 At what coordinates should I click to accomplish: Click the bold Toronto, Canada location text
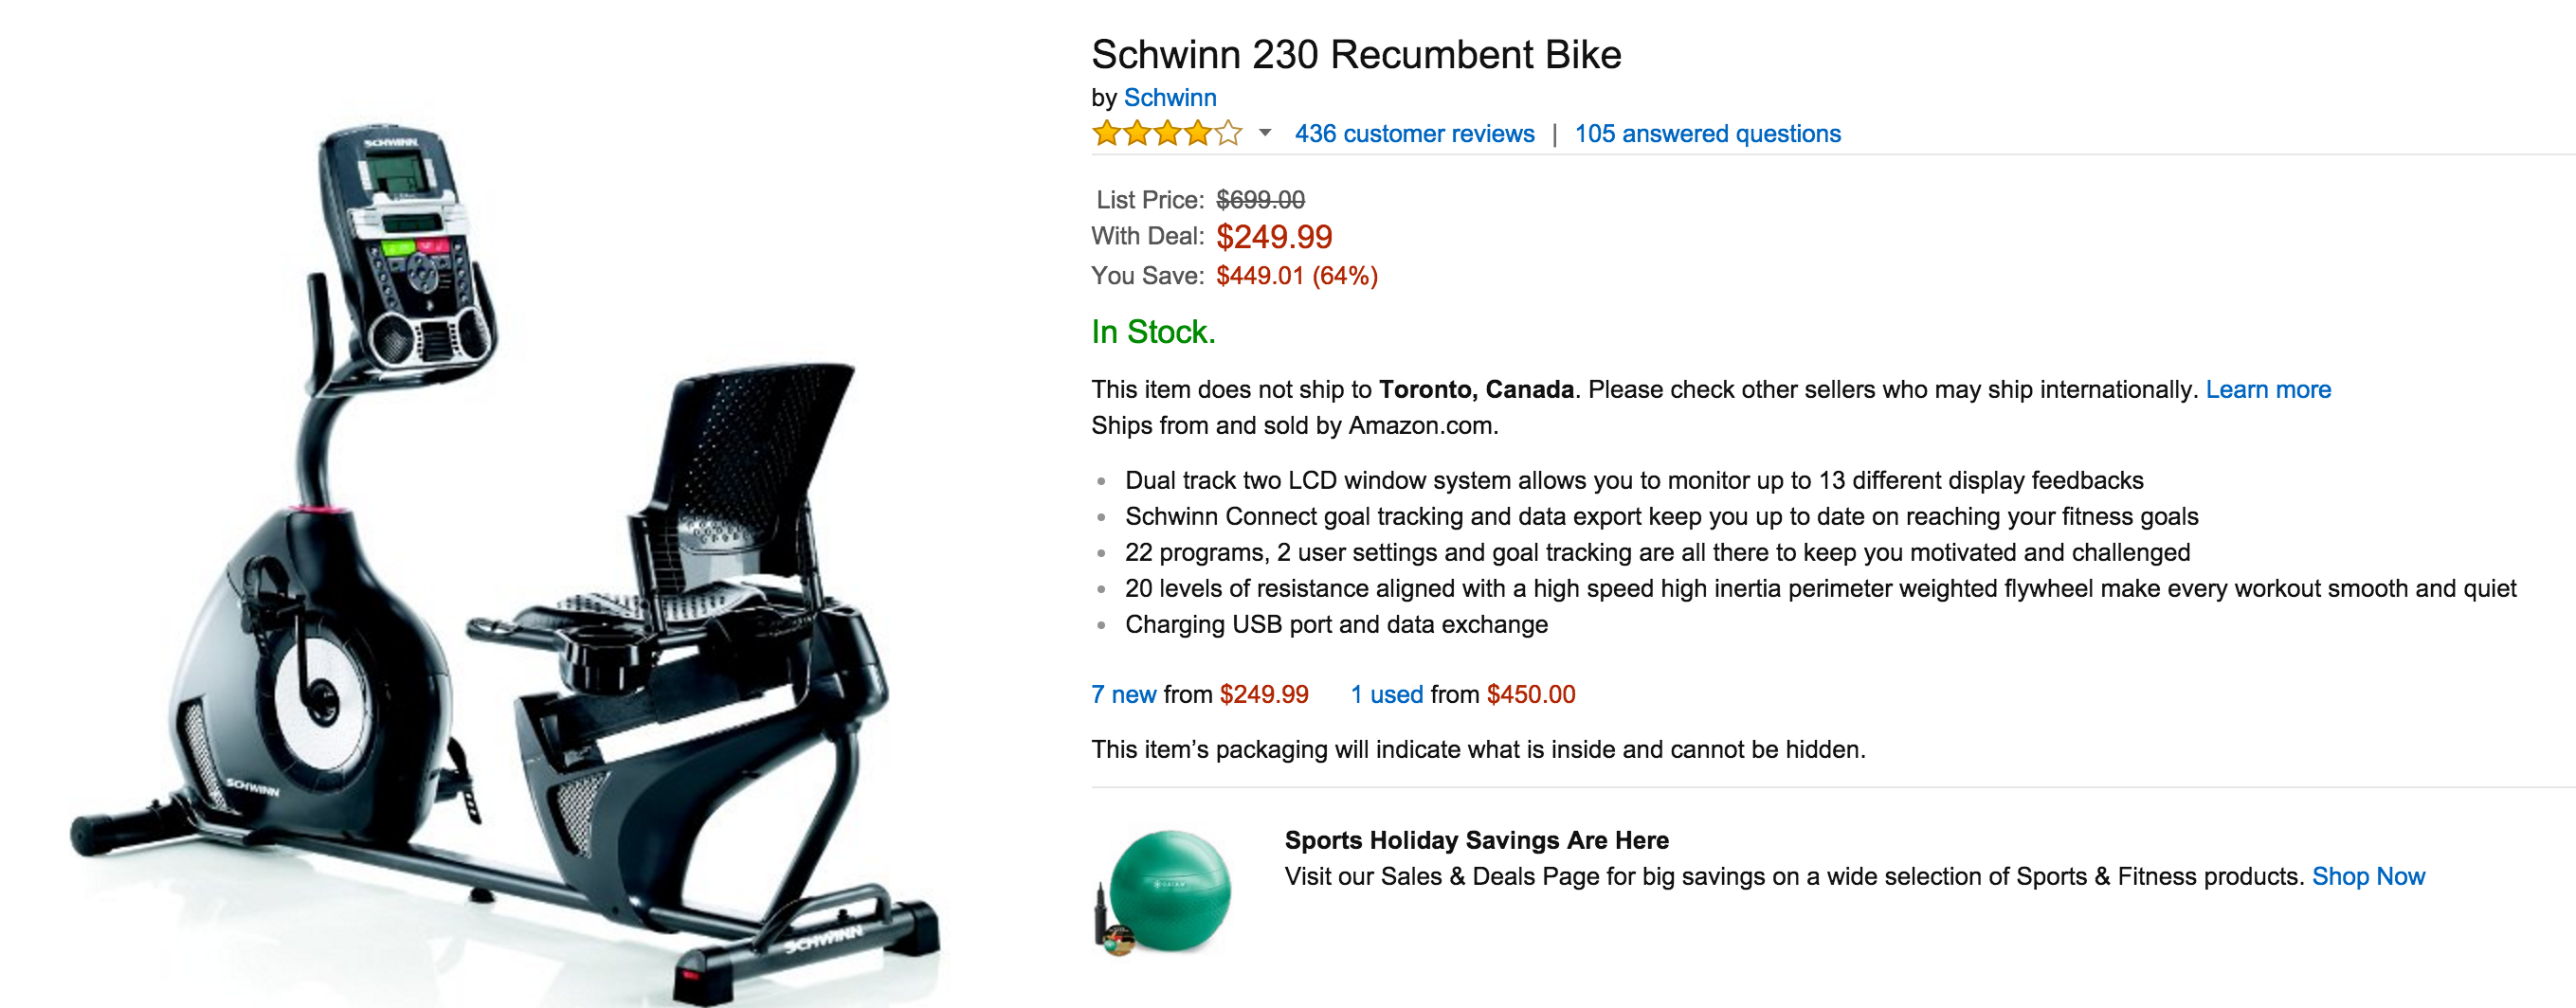coord(1476,390)
